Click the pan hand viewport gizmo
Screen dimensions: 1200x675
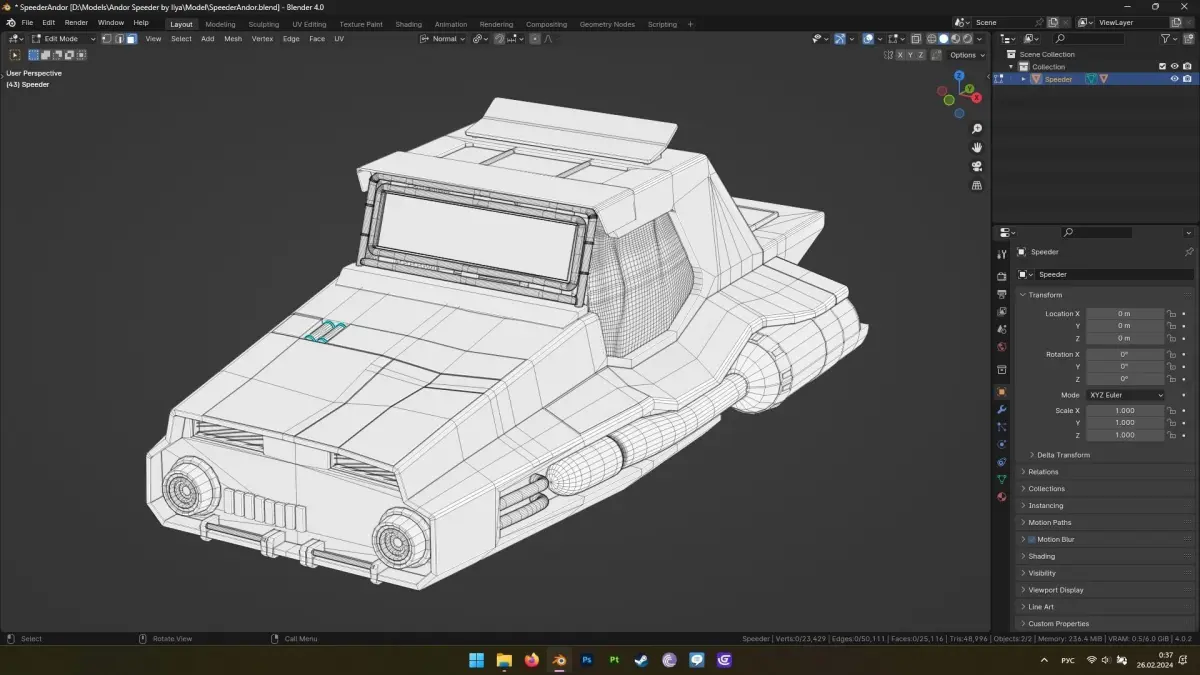tap(977, 147)
